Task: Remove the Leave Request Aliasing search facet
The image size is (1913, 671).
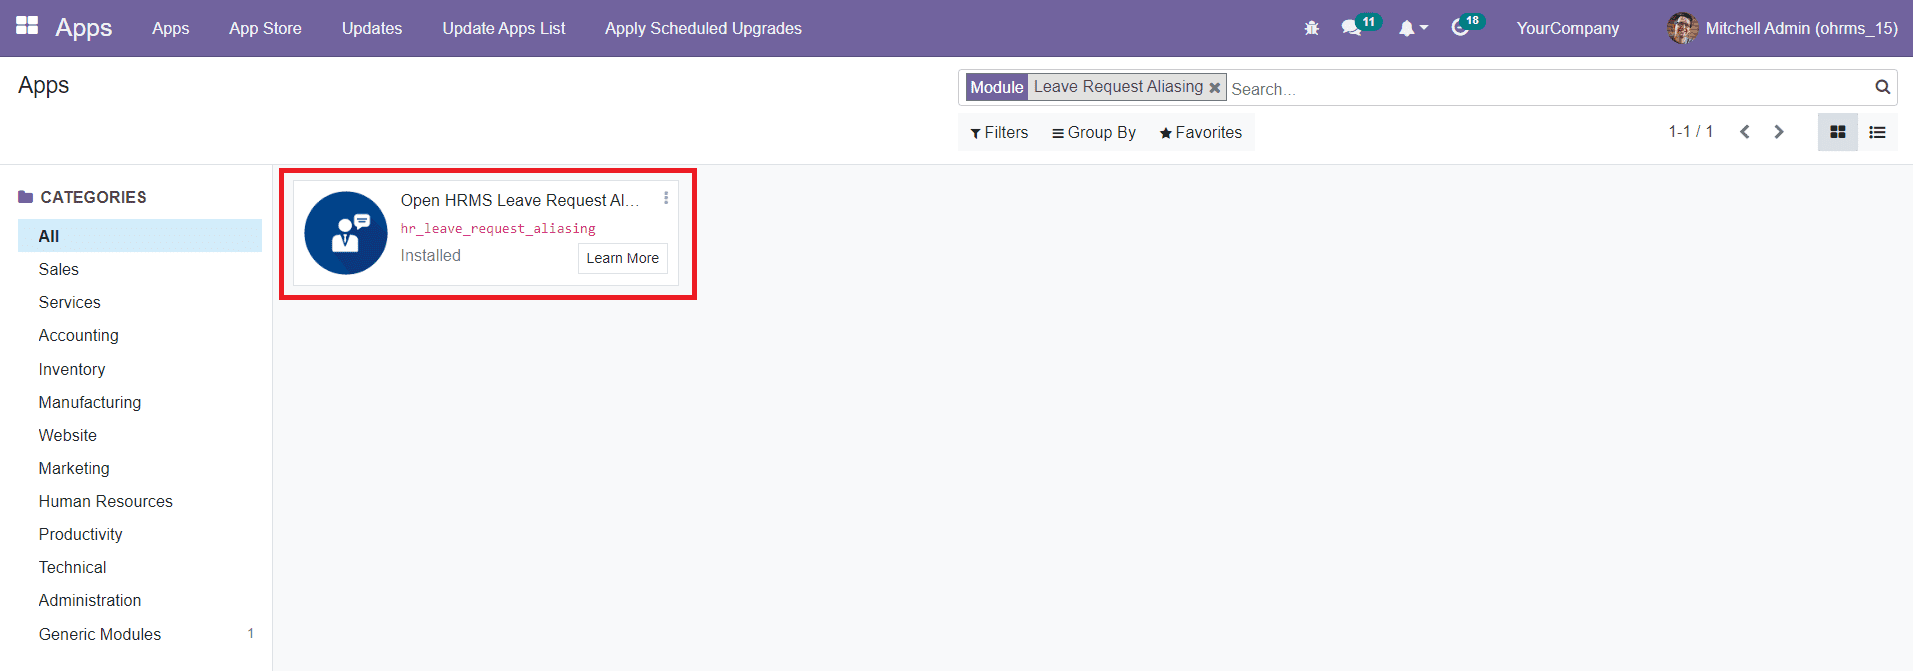Action: (1215, 88)
